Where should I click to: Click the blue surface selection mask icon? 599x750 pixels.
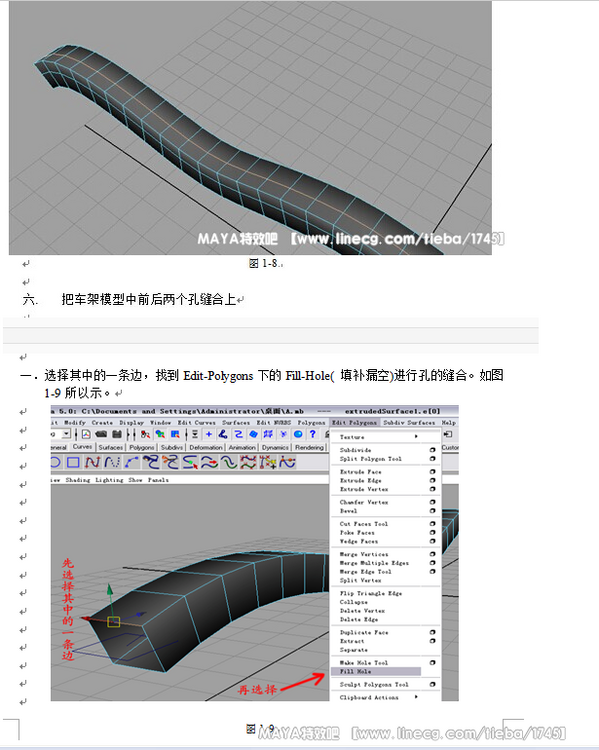tap(253, 434)
